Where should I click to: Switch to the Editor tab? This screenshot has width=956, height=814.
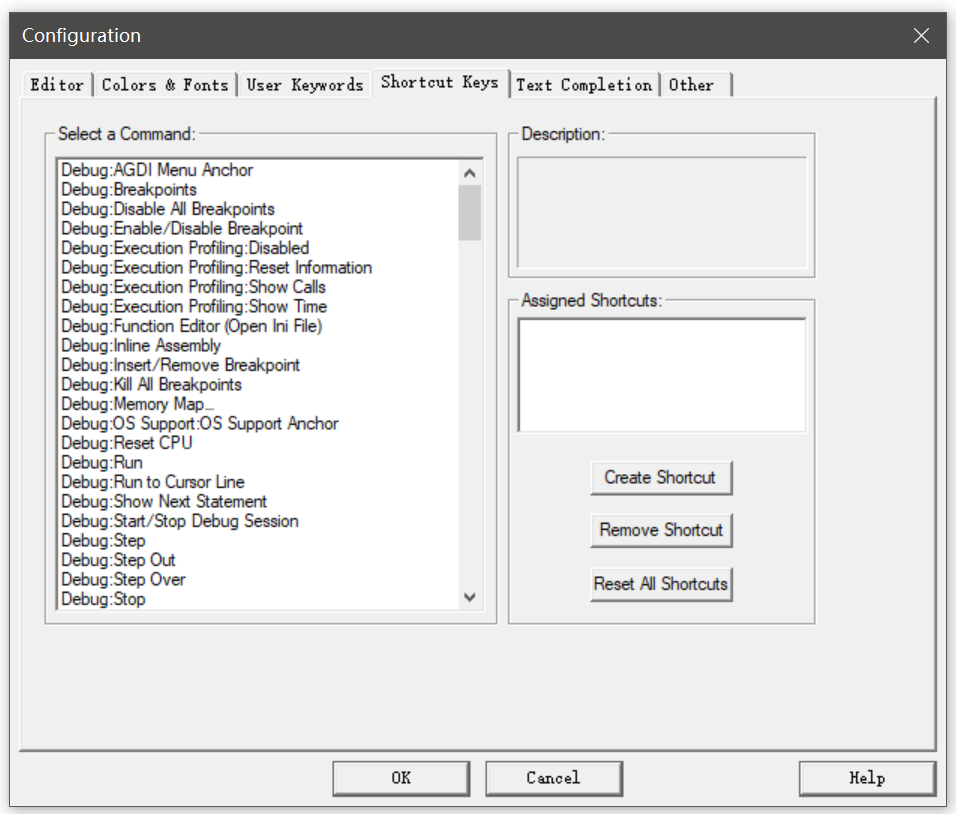point(57,85)
